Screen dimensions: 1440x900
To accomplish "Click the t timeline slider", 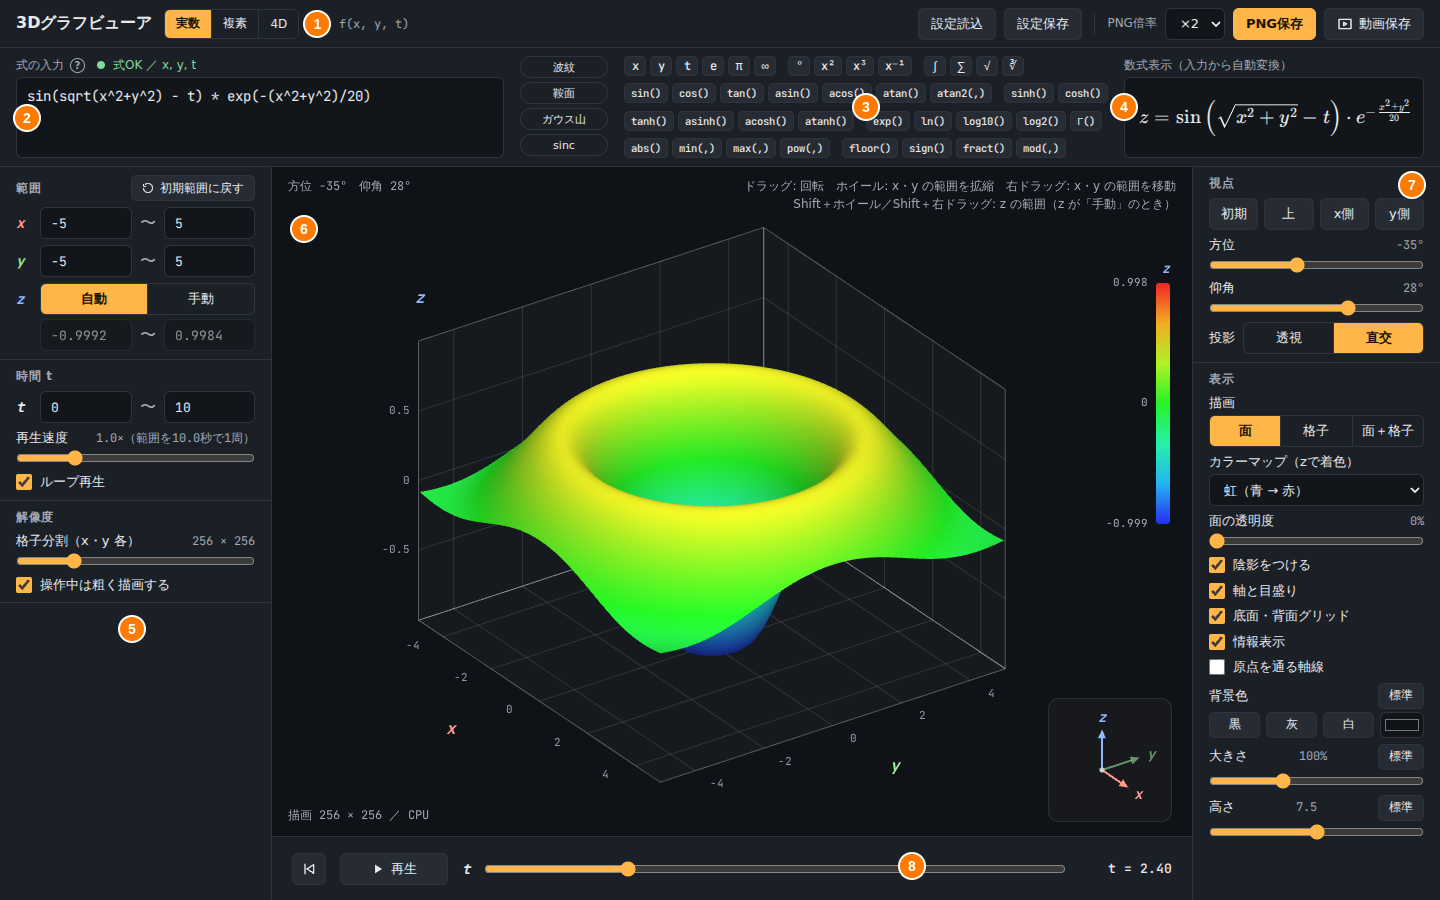I will tap(775, 869).
